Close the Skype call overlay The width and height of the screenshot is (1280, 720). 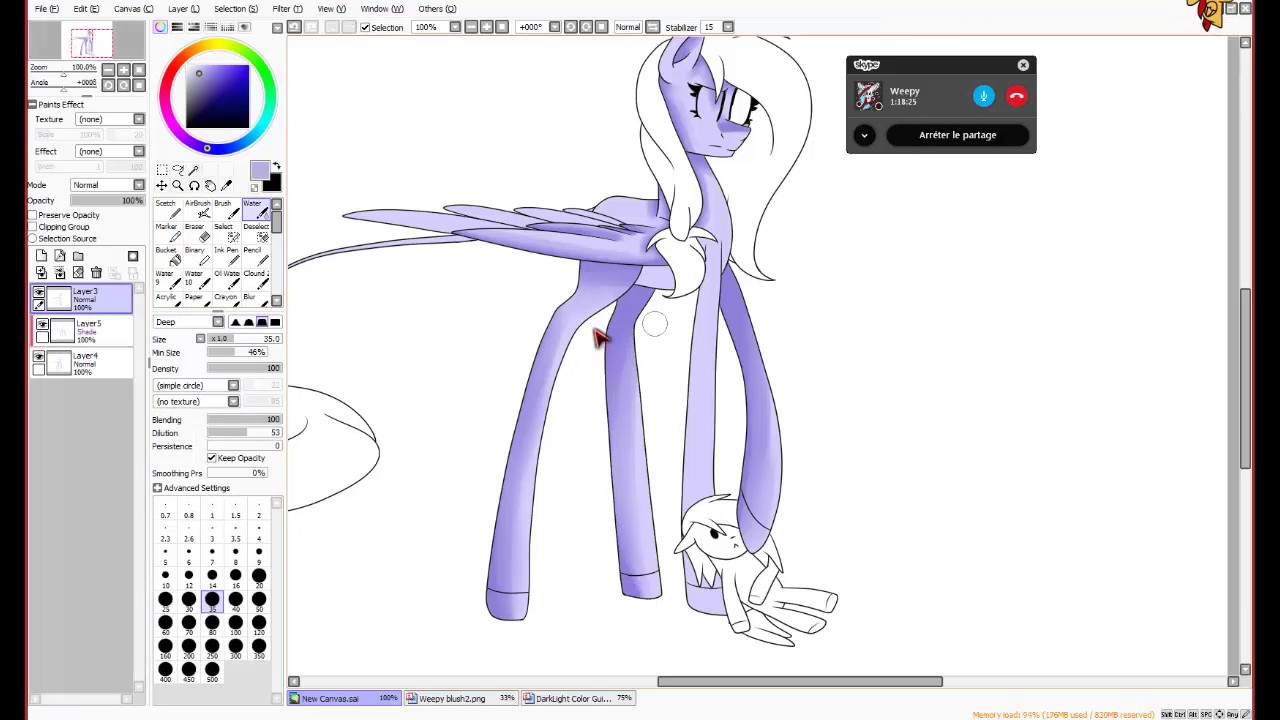[1023, 65]
